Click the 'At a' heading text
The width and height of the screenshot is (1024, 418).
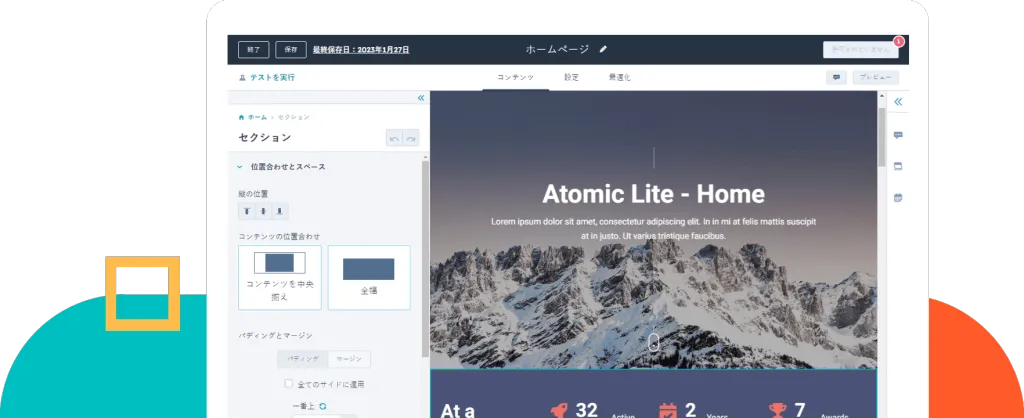[x=456, y=411]
